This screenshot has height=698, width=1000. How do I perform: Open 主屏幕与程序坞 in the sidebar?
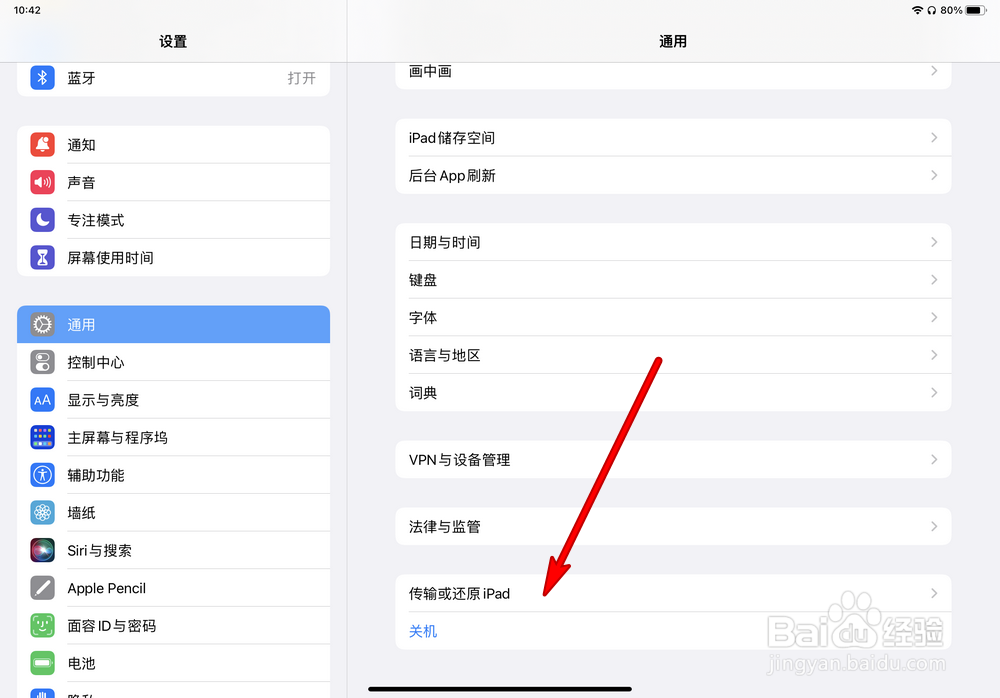pos(173,438)
